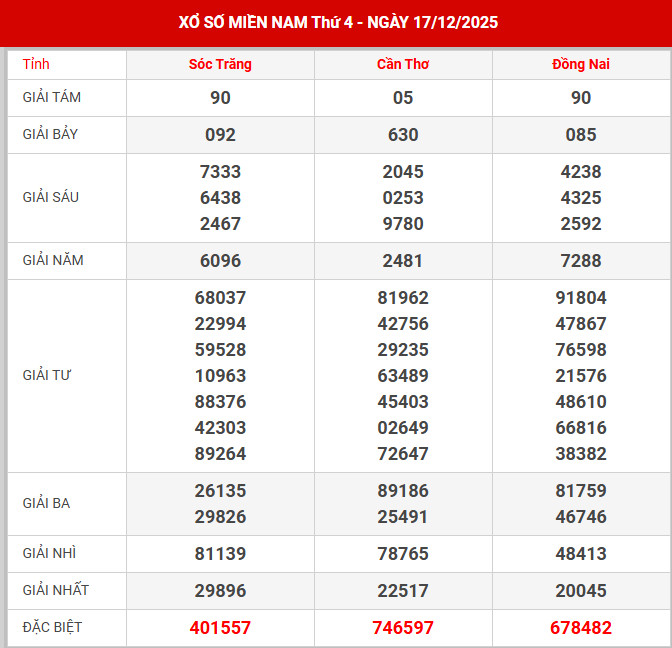Click the Giải Tư row label
The width and height of the screenshot is (672, 648).
pos(47,375)
